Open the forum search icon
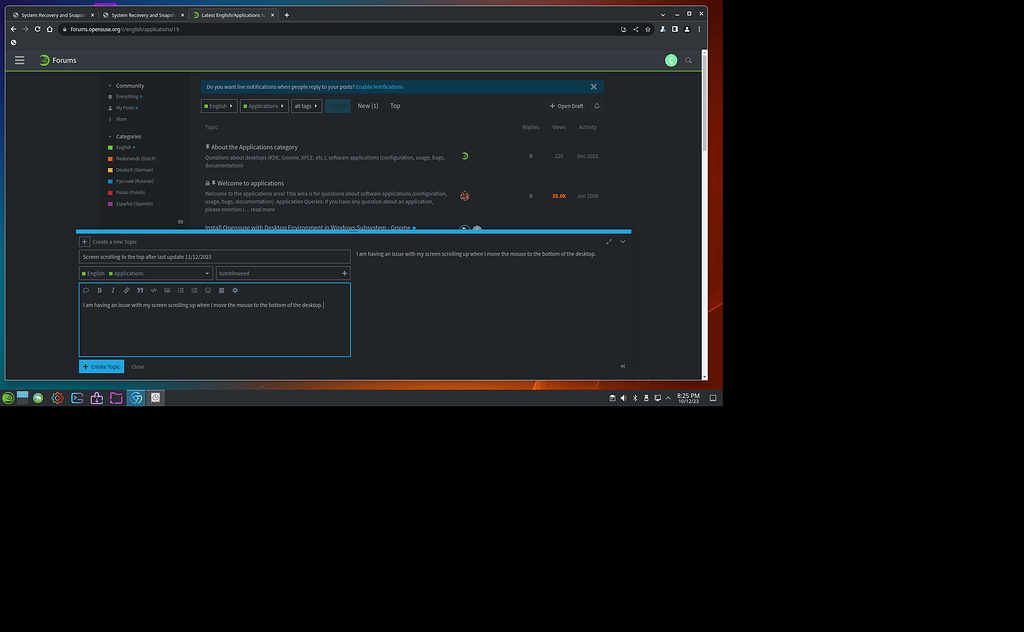Screen dimensions: 1024x632 tap(688, 60)
